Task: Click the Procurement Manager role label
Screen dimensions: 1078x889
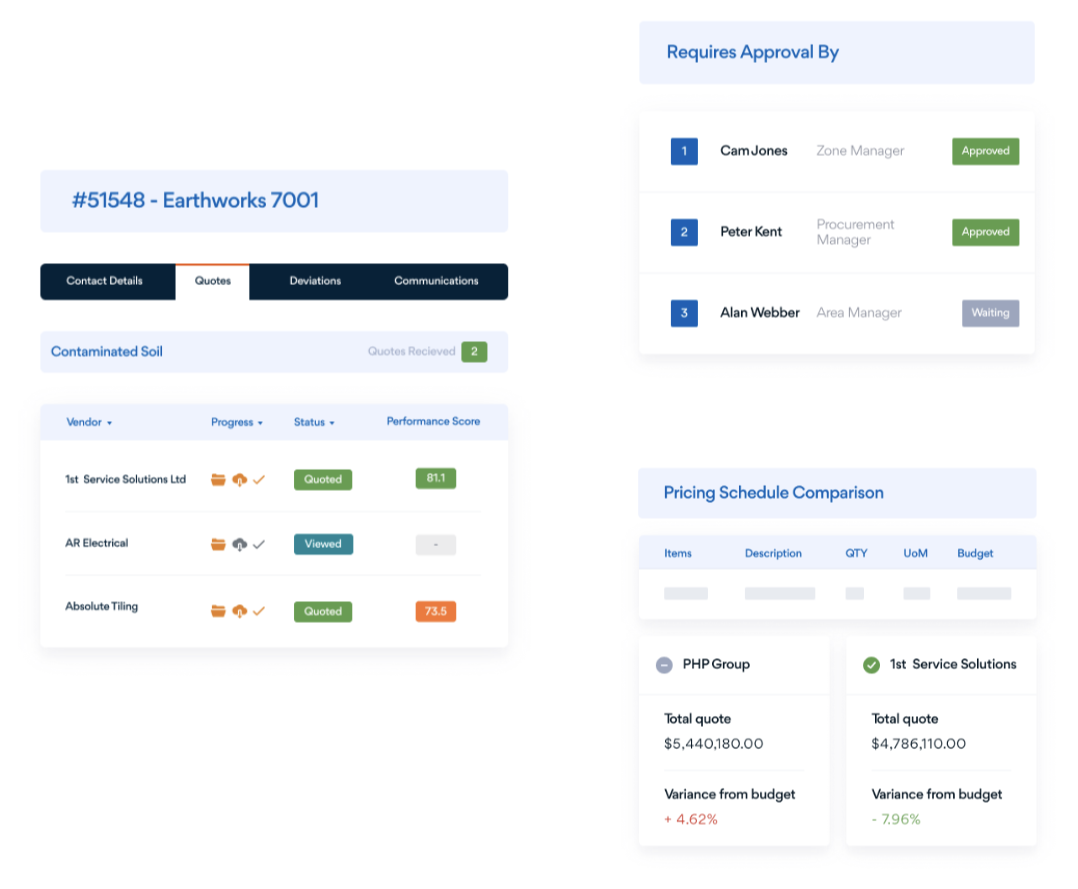Action: tap(855, 232)
